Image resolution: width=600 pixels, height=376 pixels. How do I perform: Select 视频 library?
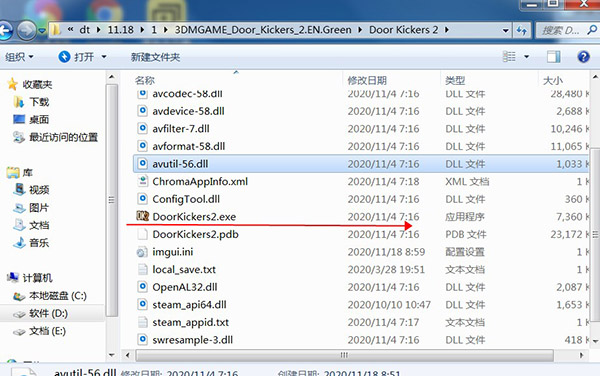39,190
